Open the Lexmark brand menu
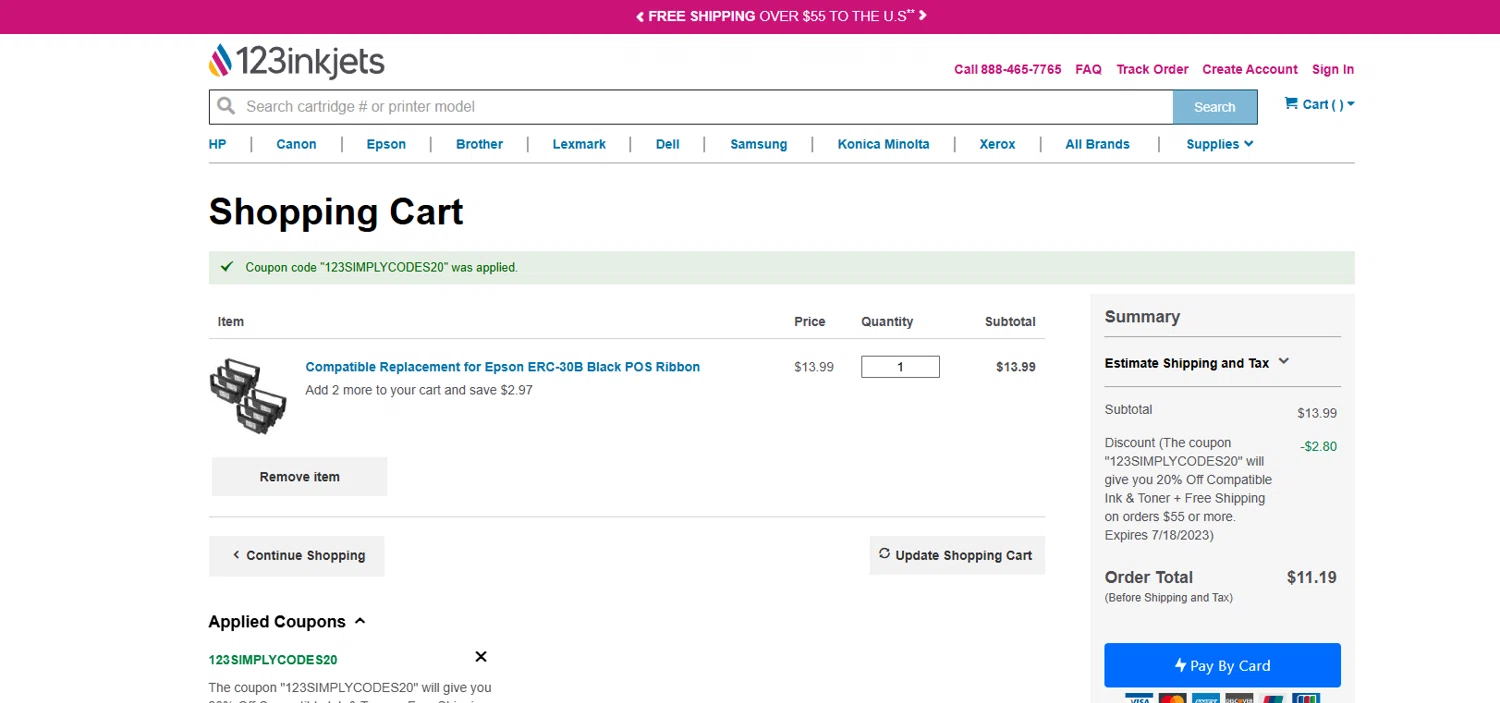1500x703 pixels. [579, 144]
